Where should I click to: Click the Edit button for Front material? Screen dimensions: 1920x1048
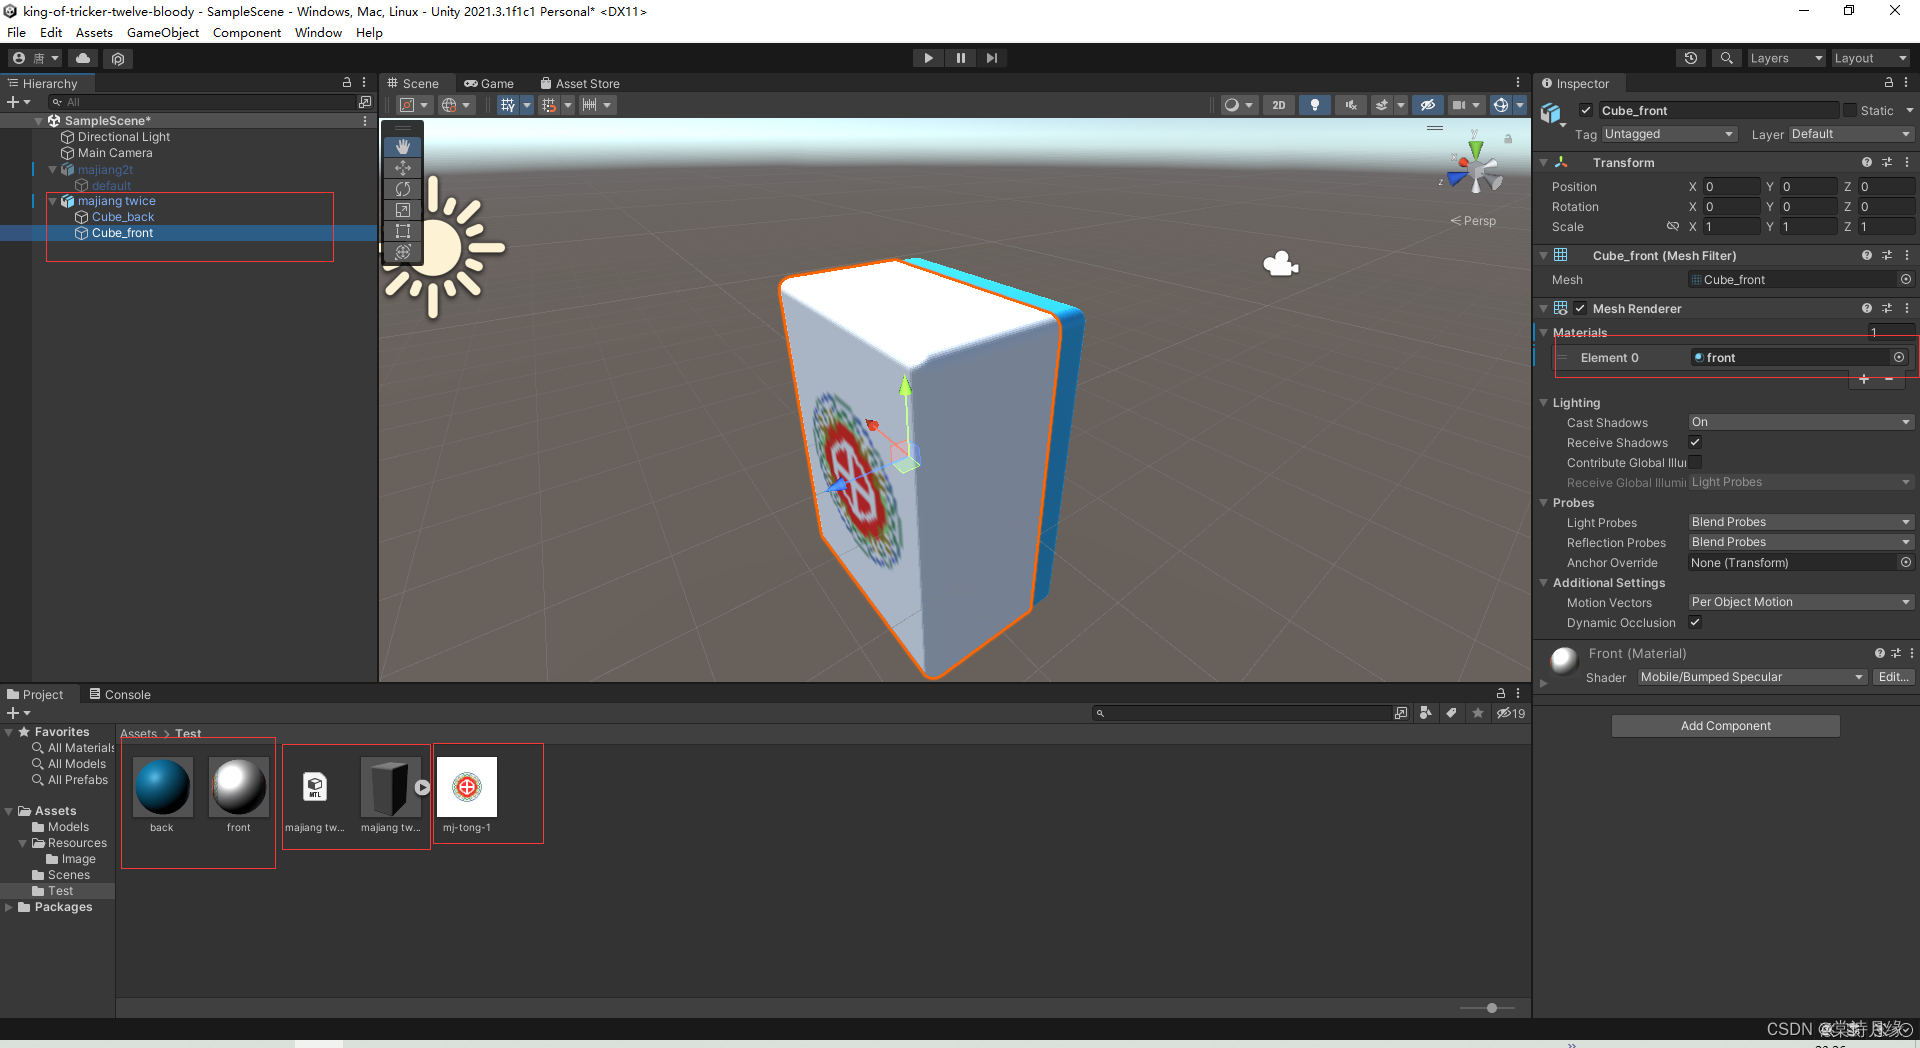pyautogui.click(x=1893, y=677)
